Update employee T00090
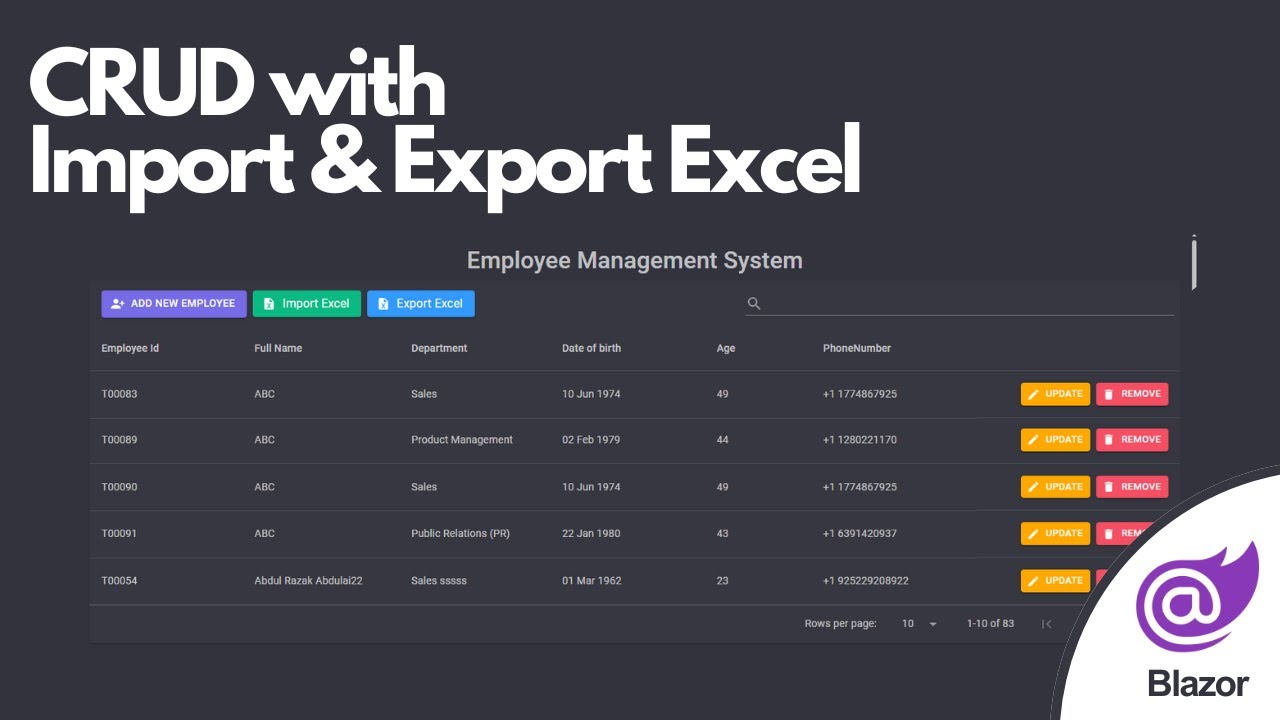Image resolution: width=1280 pixels, height=720 pixels. click(1055, 487)
